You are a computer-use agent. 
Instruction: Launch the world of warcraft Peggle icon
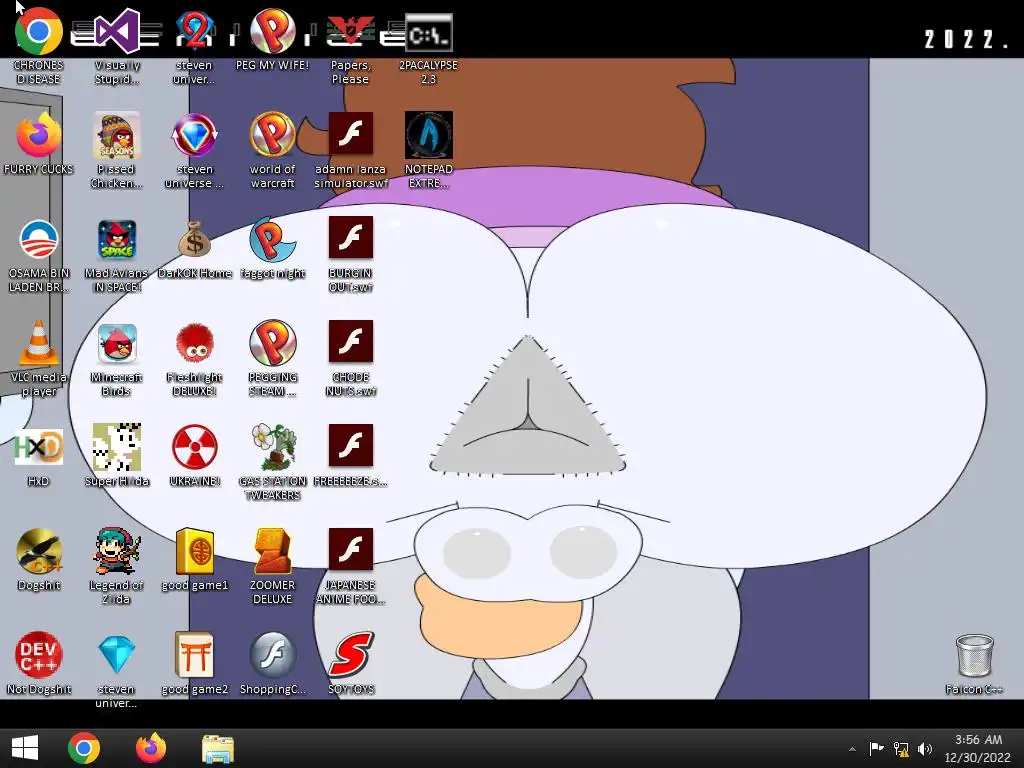point(272,135)
